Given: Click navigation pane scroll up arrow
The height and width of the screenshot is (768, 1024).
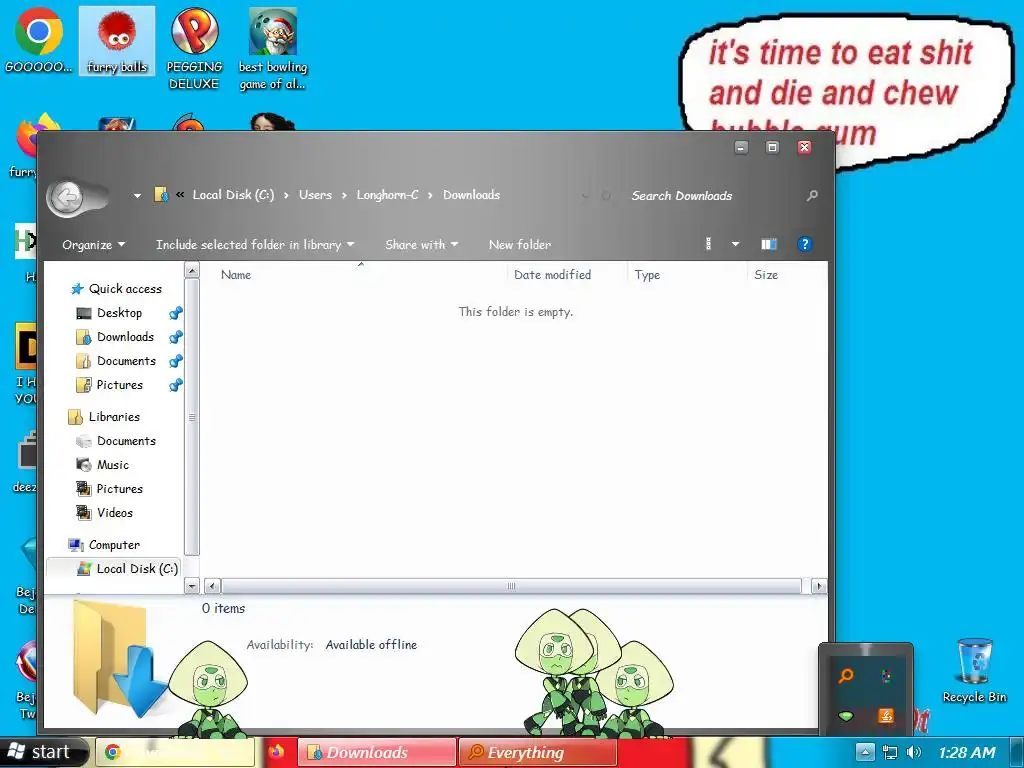Looking at the screenshot, I should point(192,270).
